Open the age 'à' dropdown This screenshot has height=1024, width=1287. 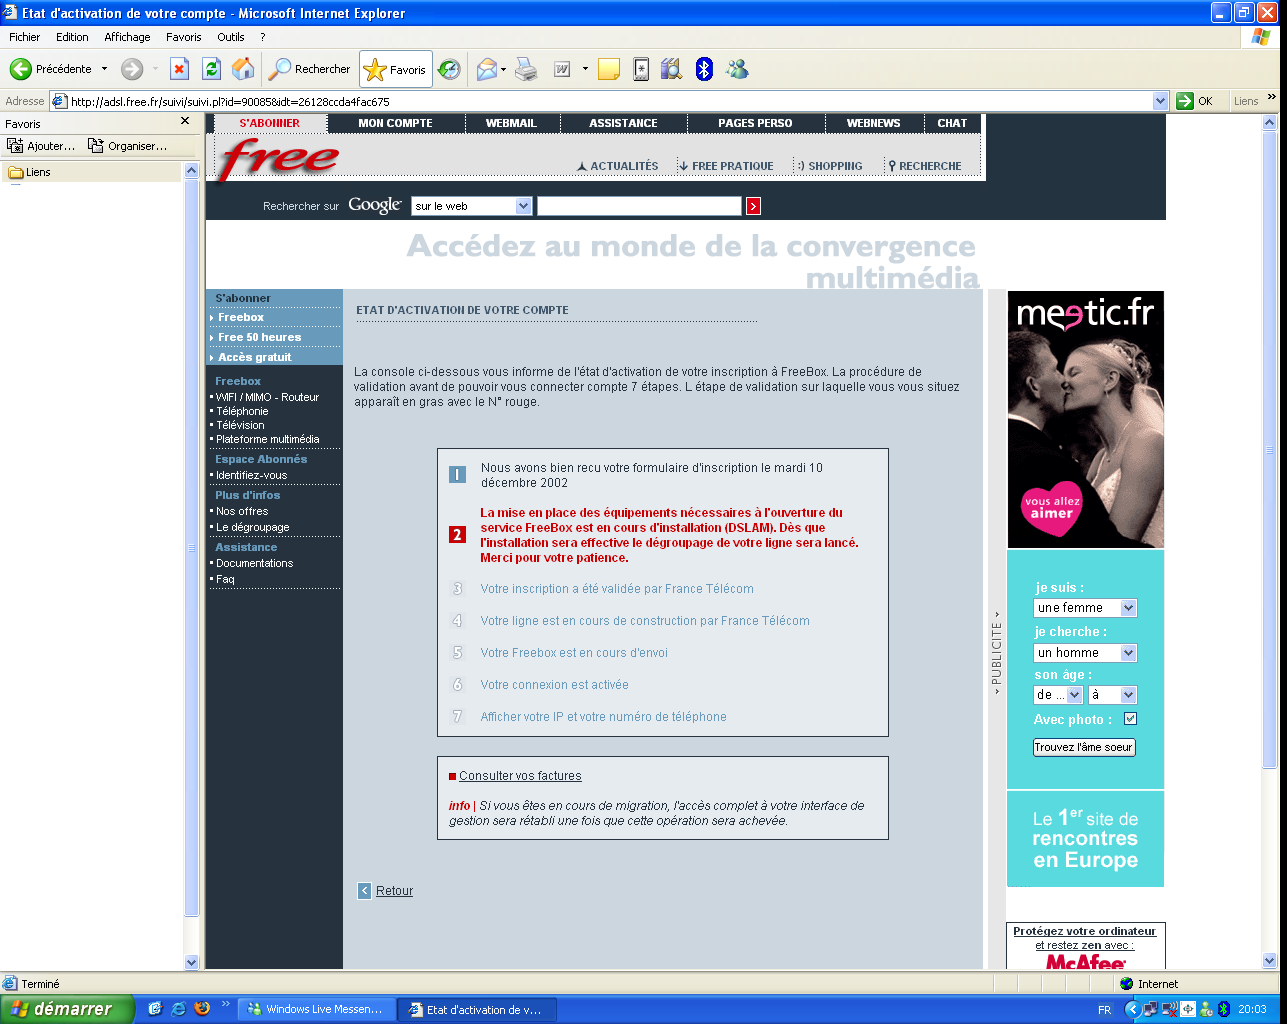[x=1113, y=695]
